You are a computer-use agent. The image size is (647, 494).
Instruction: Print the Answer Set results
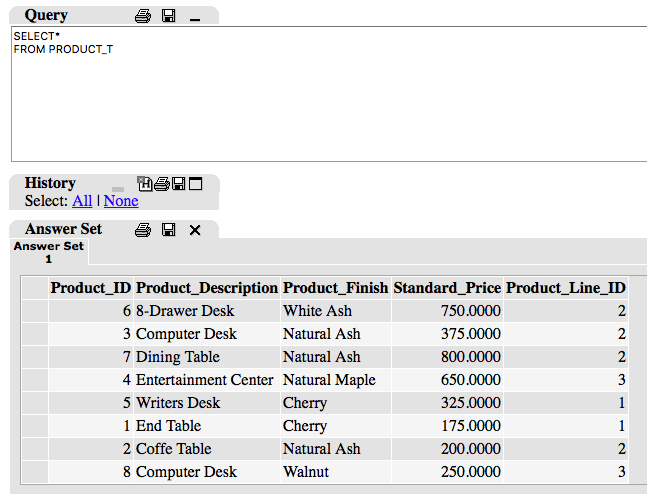pos(143,230)
